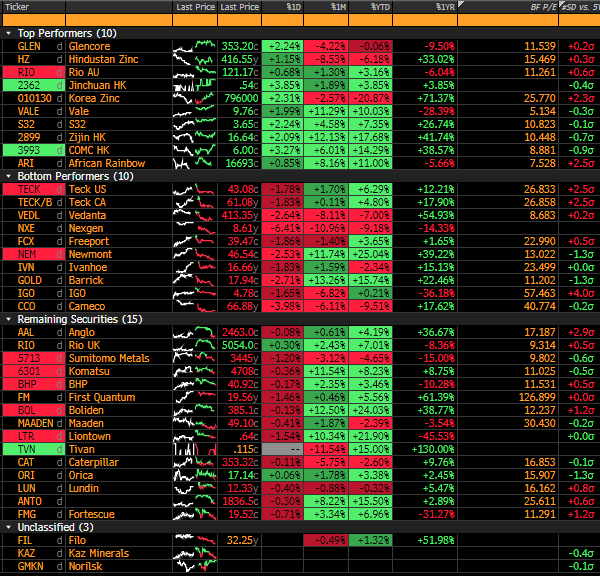Collapse the Top Performers group
Viewport: 600px width, 576px height.
(9, 33)
